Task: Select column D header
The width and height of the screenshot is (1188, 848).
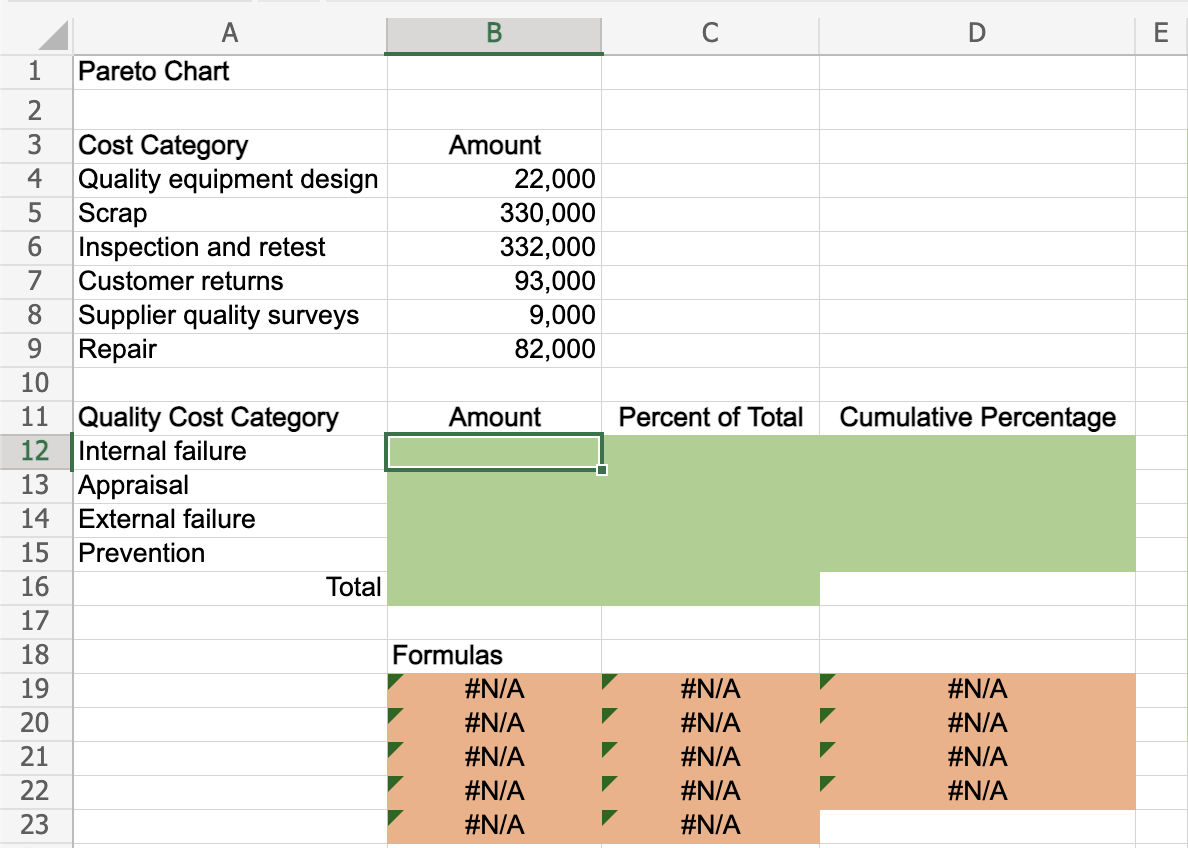Action: [x=976, y=34]
